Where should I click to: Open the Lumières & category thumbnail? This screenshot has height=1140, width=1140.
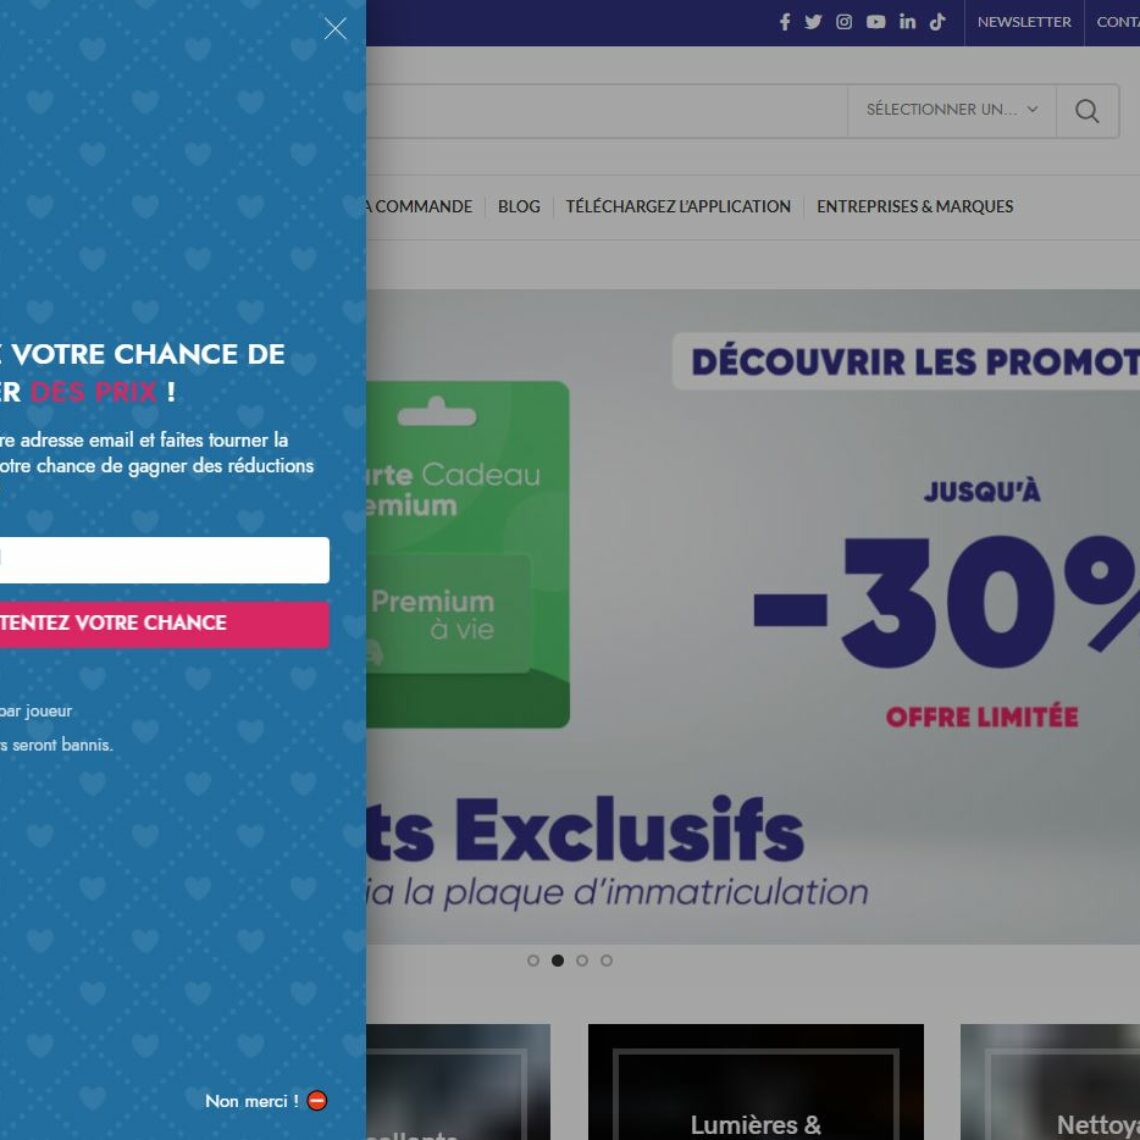[755, 1082]
